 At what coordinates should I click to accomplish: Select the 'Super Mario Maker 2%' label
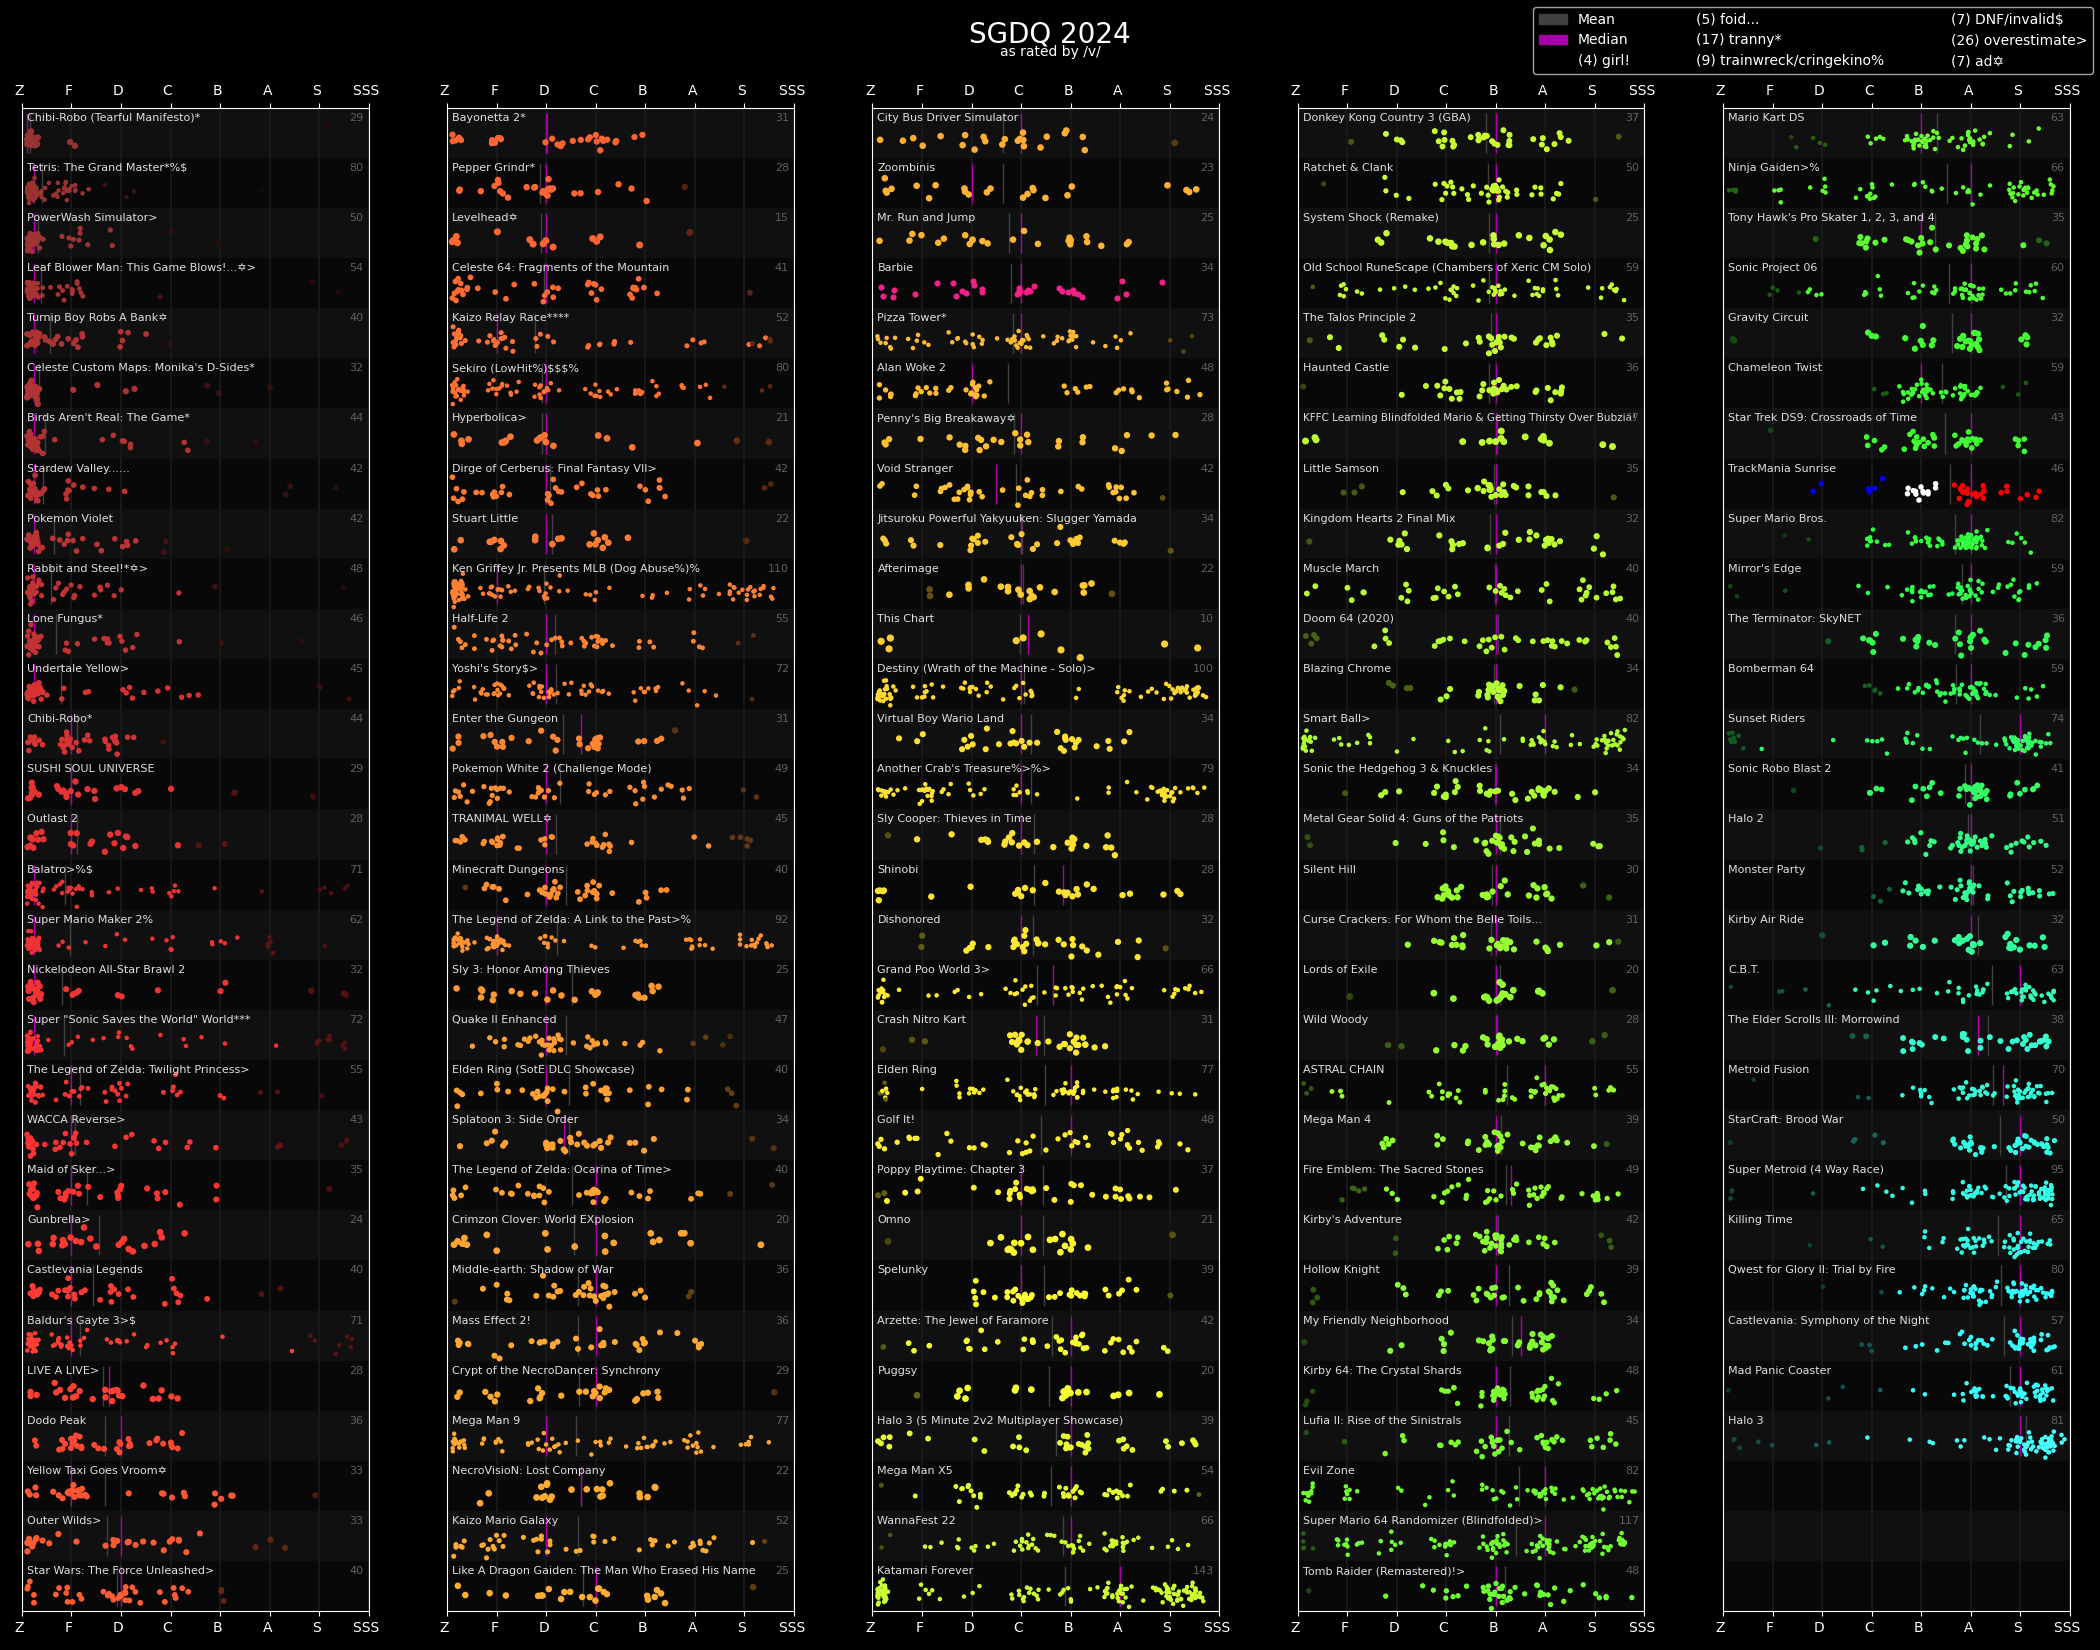pyautogui.click(x=90, y=919)
